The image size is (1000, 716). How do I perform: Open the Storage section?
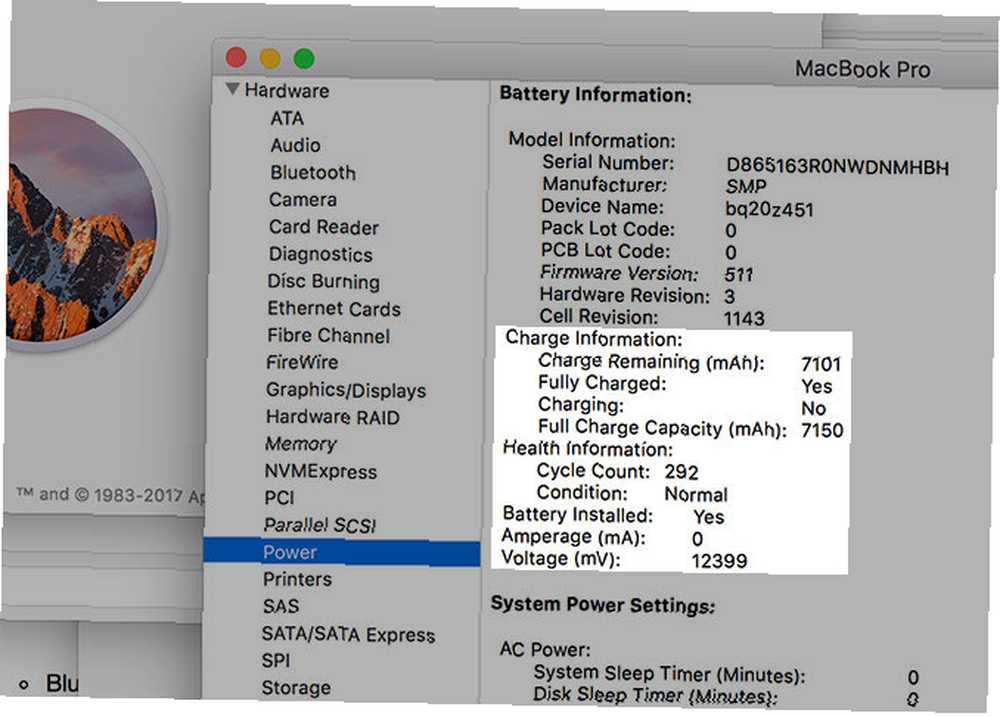[x=296, y=688]
